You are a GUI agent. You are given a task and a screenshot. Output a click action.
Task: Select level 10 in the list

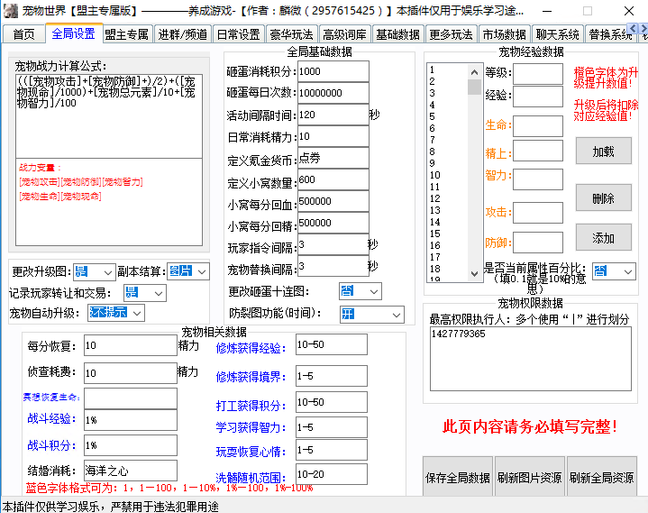447,175
